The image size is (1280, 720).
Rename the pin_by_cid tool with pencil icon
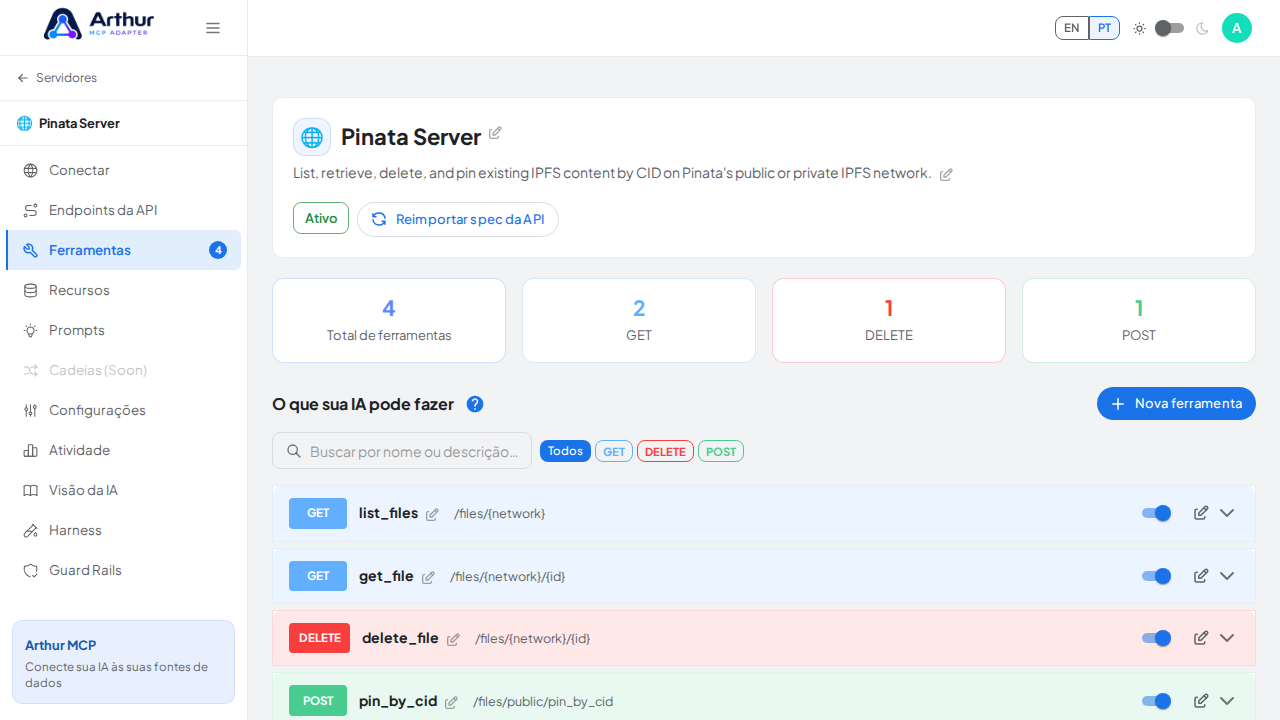451,702
